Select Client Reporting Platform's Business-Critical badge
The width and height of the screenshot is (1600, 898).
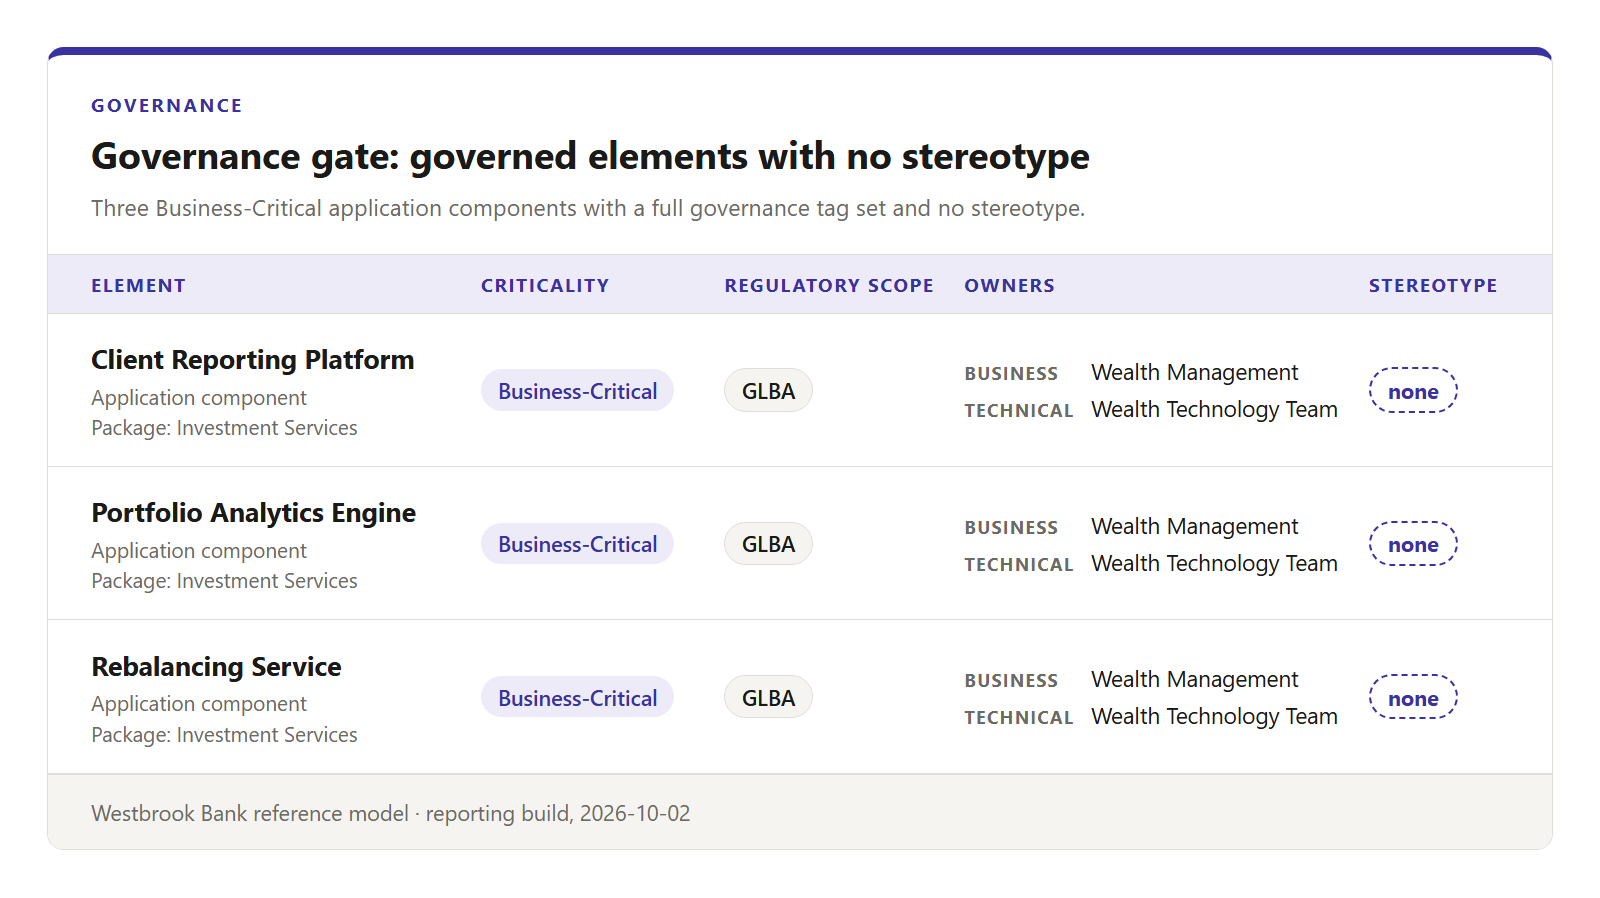click(x=577, y=391)
